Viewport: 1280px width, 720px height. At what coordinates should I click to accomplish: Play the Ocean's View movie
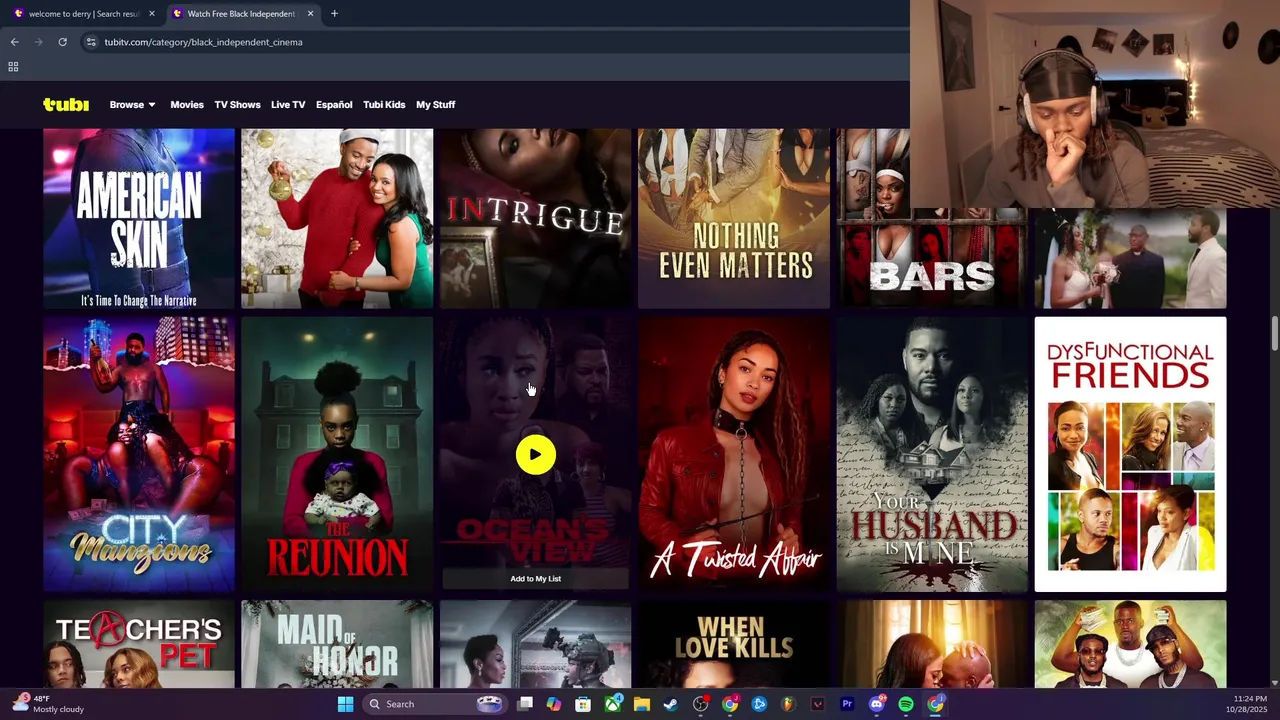click(536, 455)
